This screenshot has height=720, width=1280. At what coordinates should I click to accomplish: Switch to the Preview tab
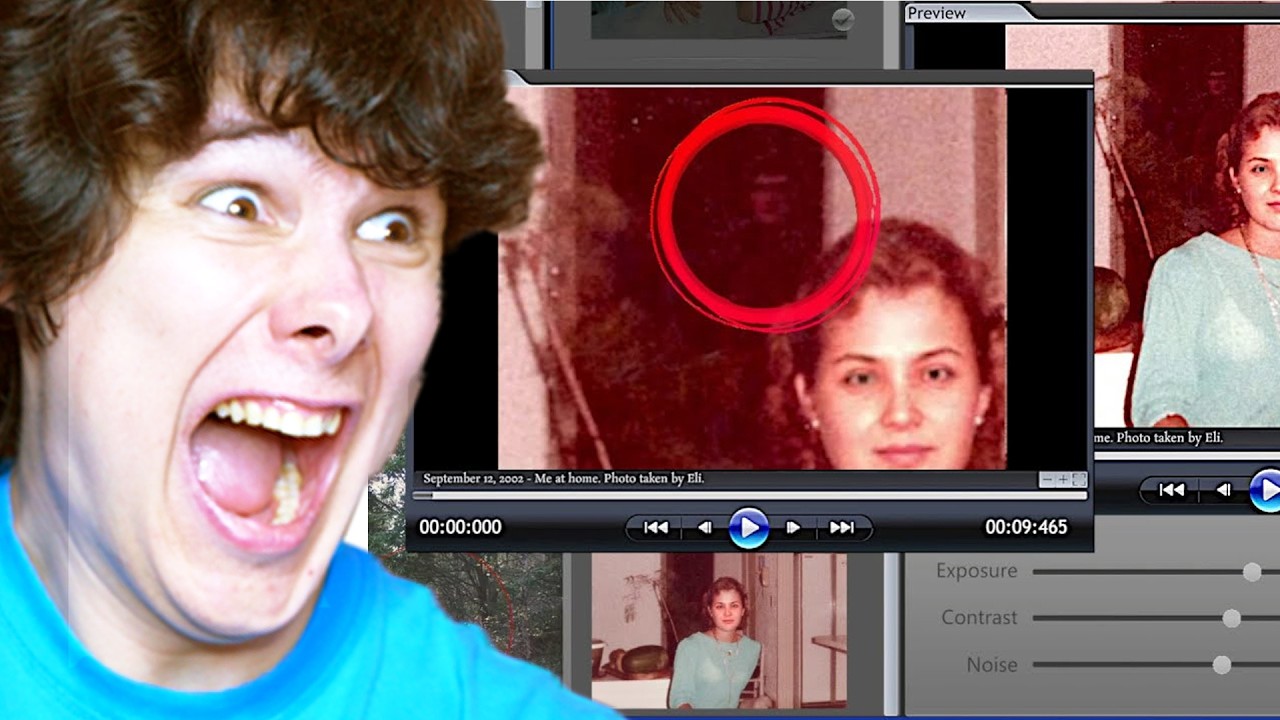(936, 13)
